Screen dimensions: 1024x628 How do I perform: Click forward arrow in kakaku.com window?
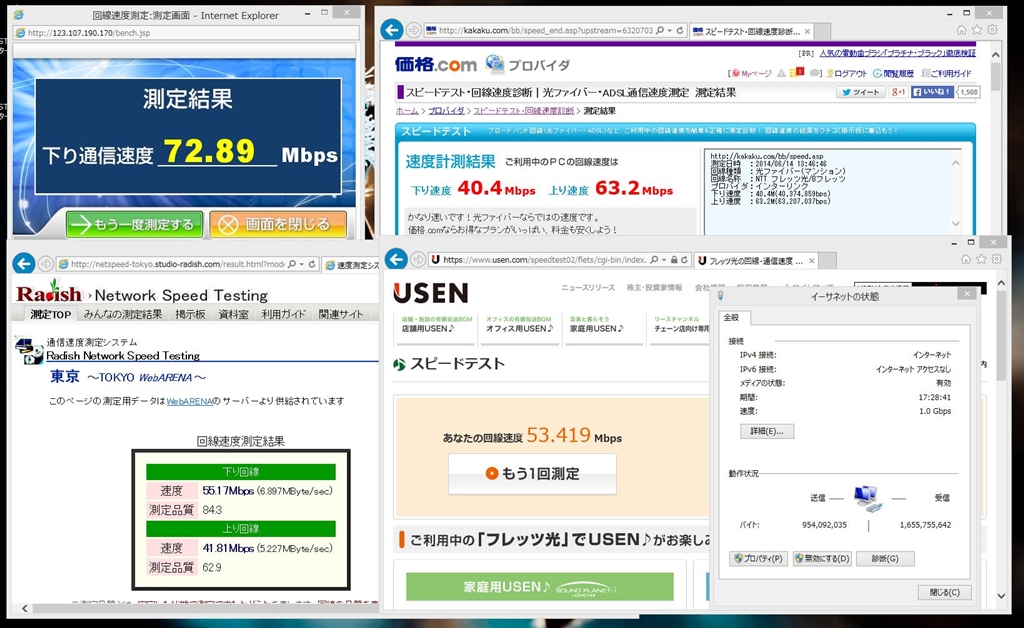[x=413, y=31]
